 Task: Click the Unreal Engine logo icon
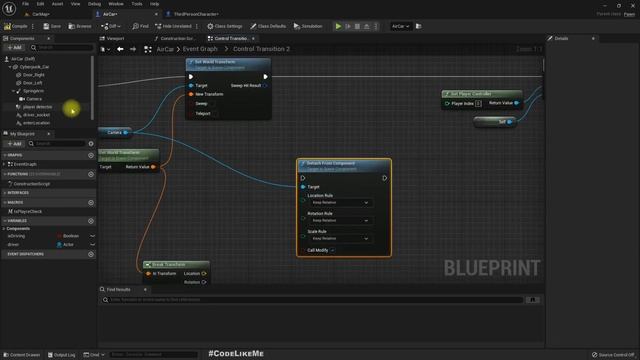point(9,8)
